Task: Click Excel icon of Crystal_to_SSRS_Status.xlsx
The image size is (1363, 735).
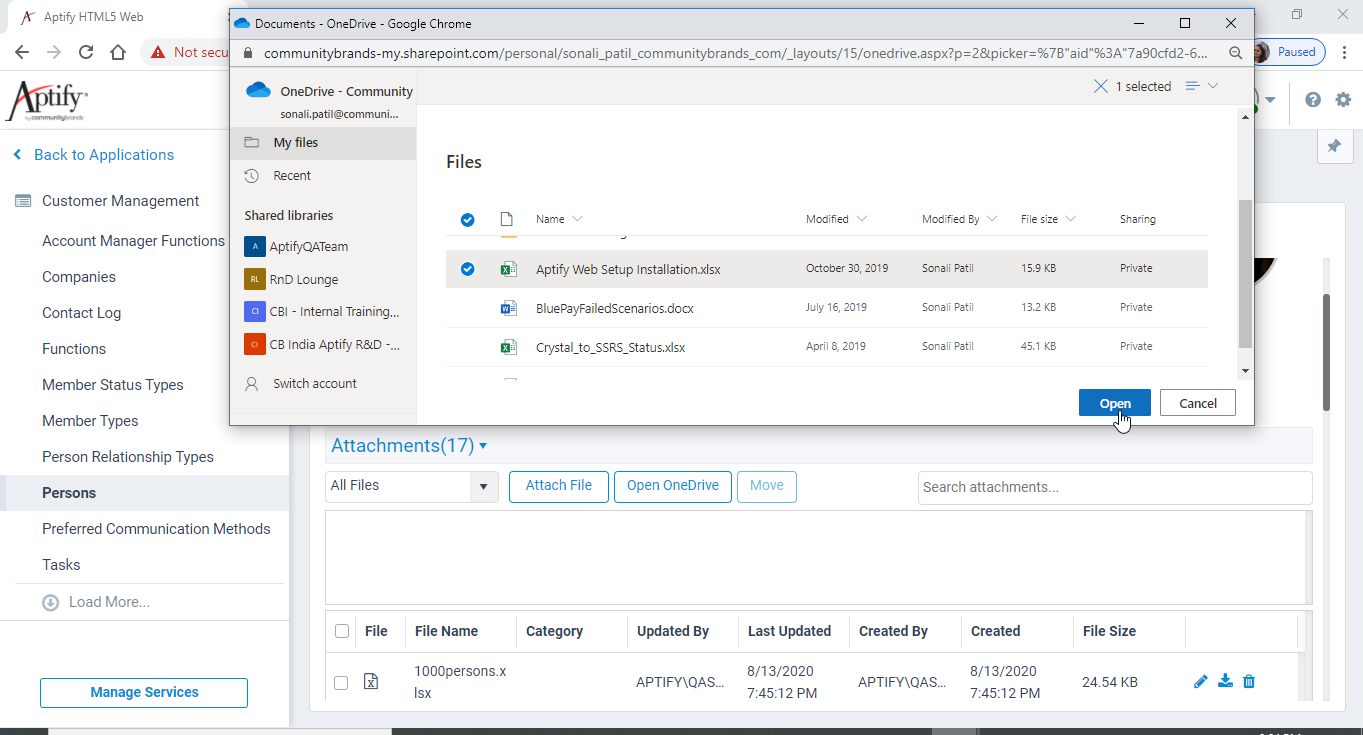Action: pyautogui.click(x=508, y=347)
